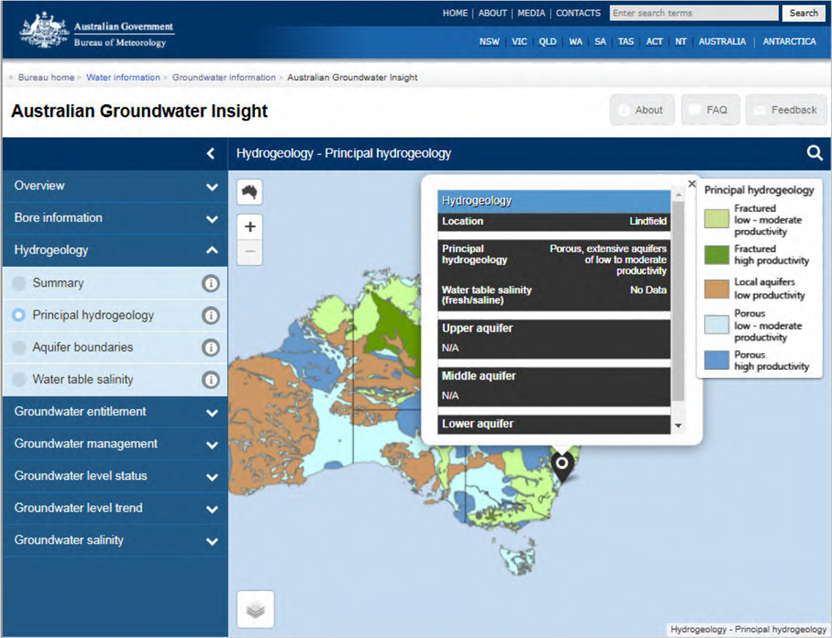Click the Porous high productivity legend swatch

(x=716, y=360)
